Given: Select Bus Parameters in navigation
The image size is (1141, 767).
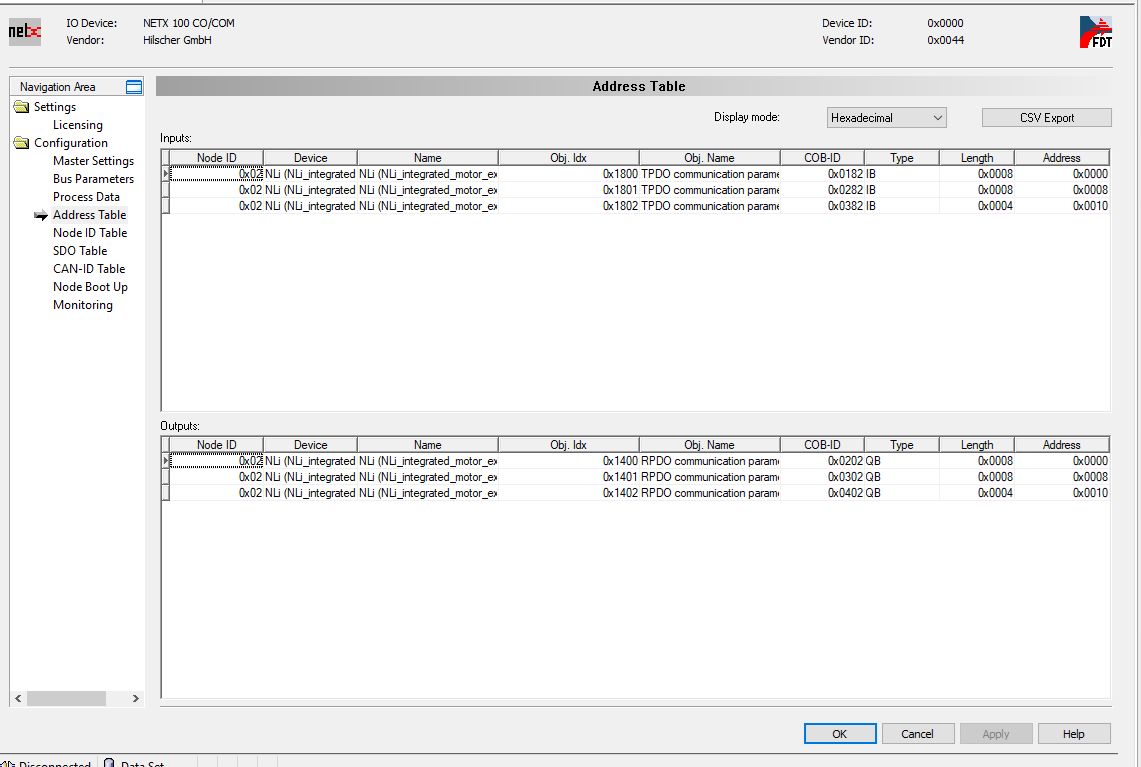Looking at the screenshot, I should tap(93, 179).
